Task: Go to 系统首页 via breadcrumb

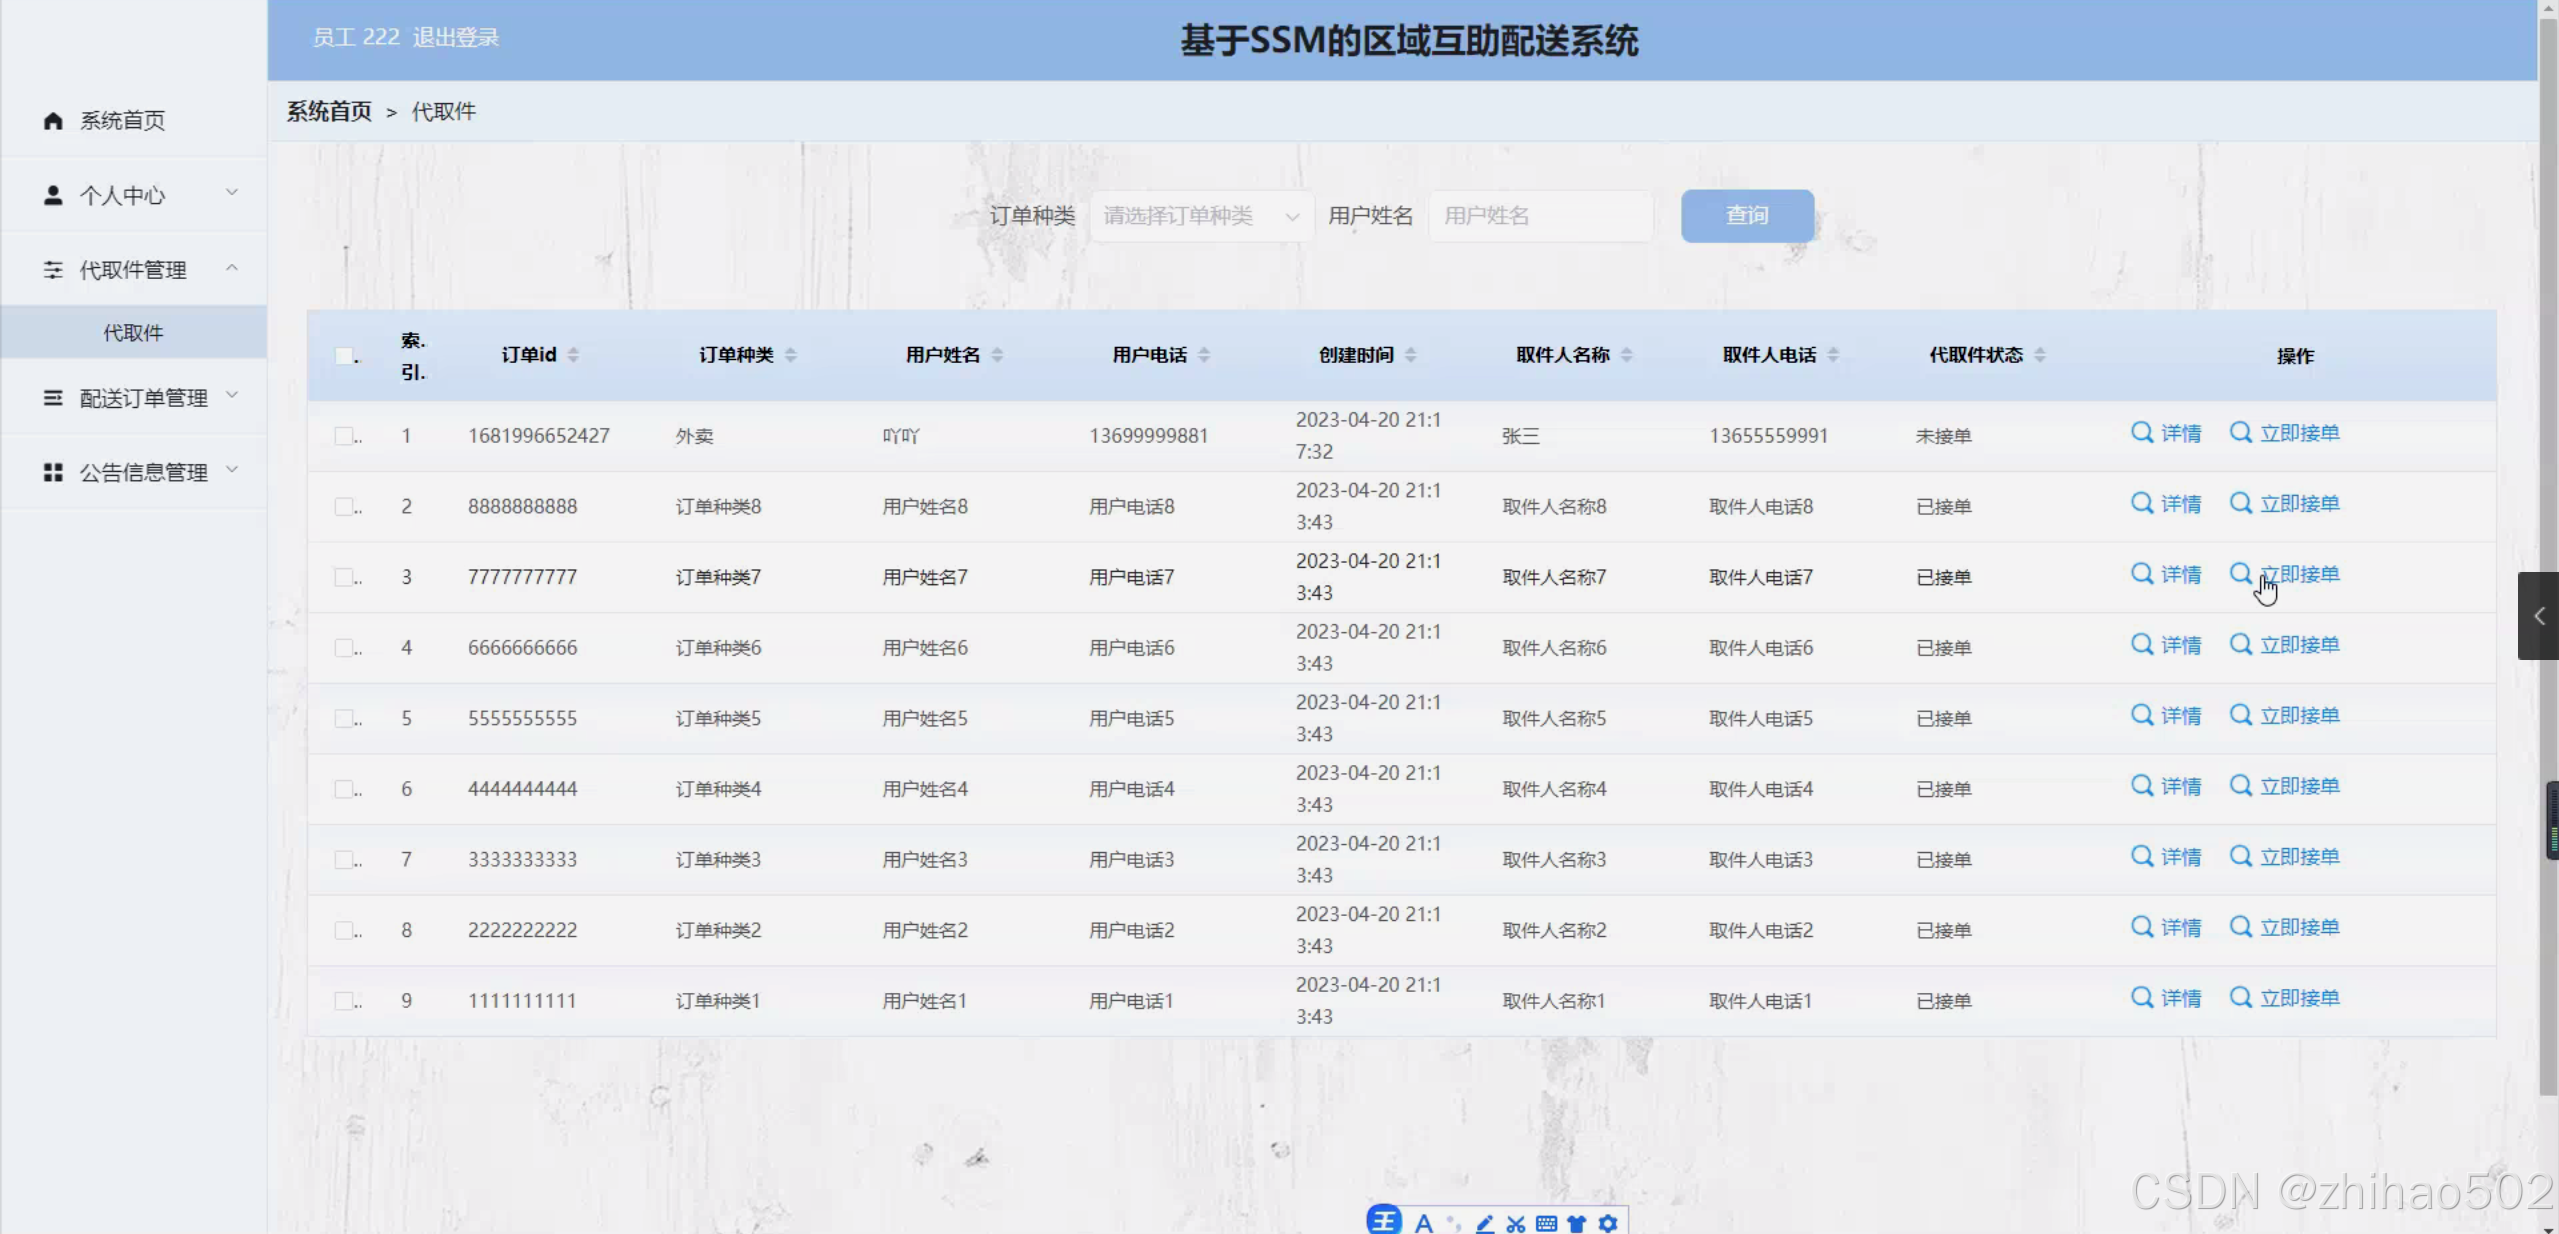Action: 329,111
